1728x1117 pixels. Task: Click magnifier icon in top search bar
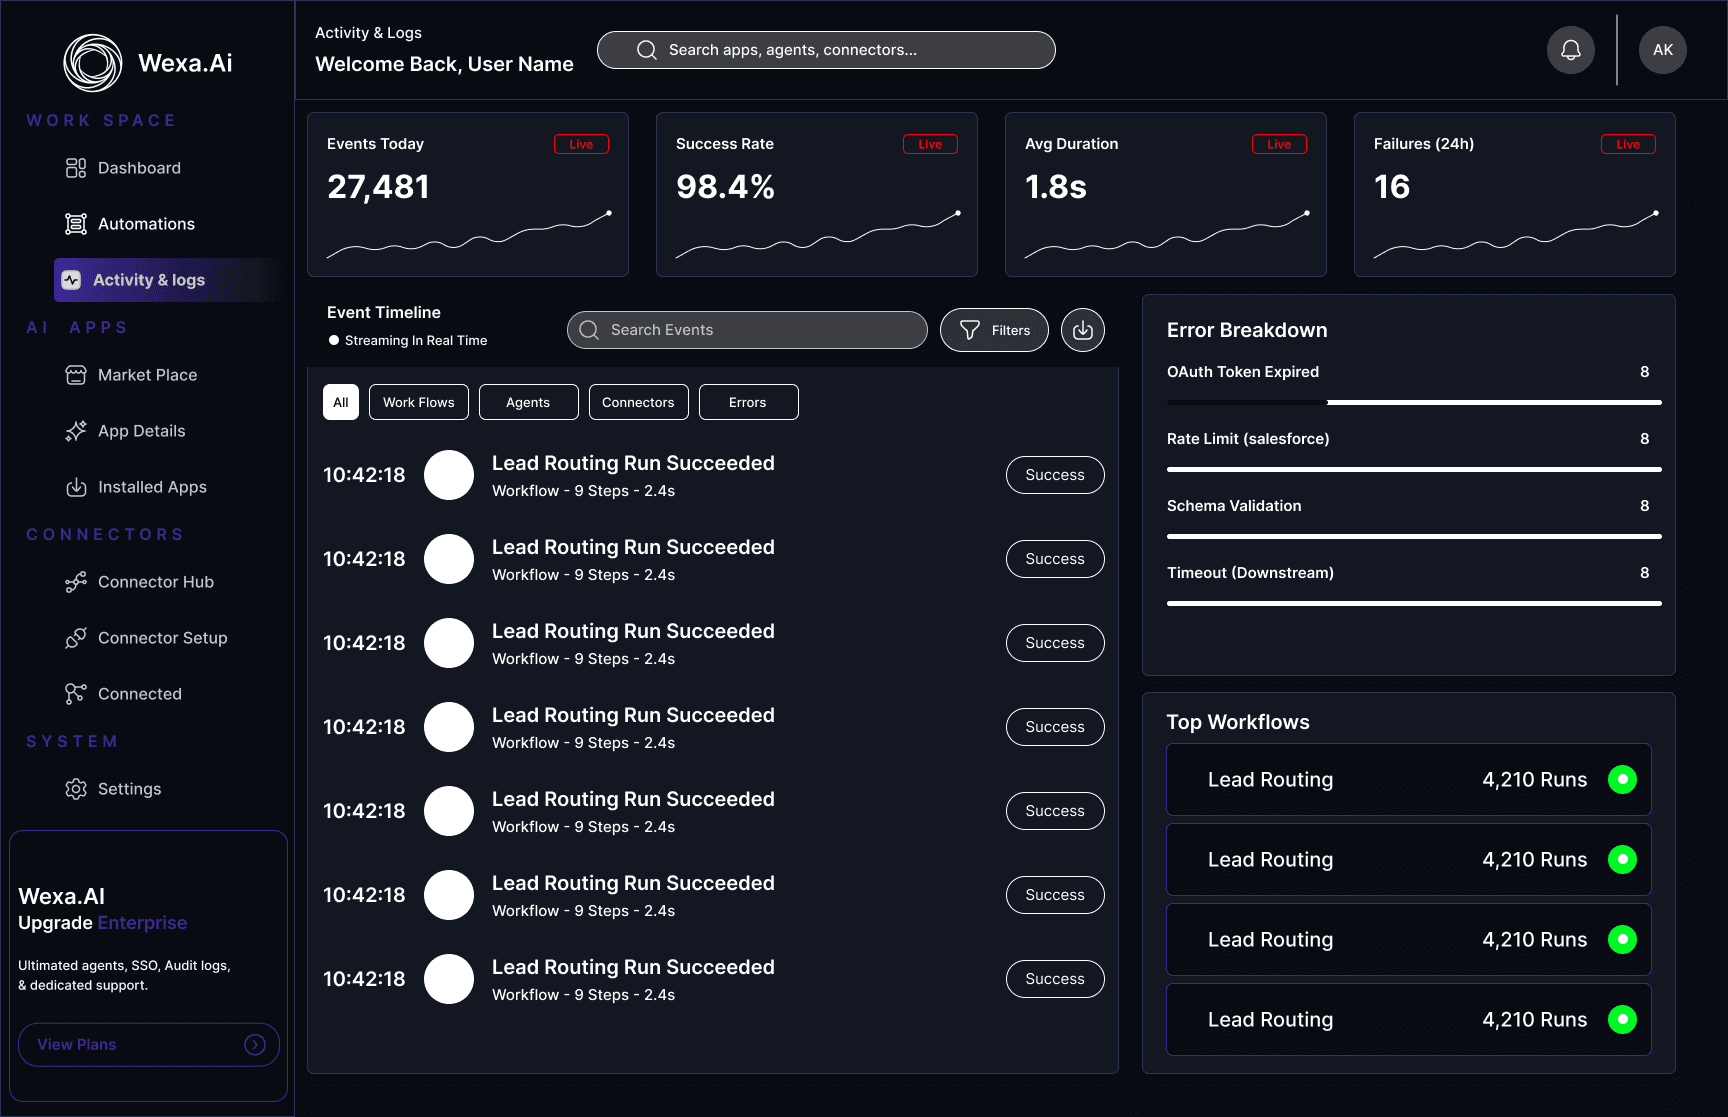tap(647, 50)
